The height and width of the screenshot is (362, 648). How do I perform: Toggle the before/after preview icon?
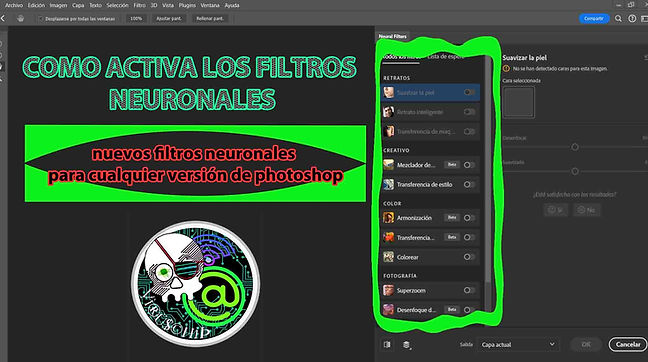pos(387,345)
